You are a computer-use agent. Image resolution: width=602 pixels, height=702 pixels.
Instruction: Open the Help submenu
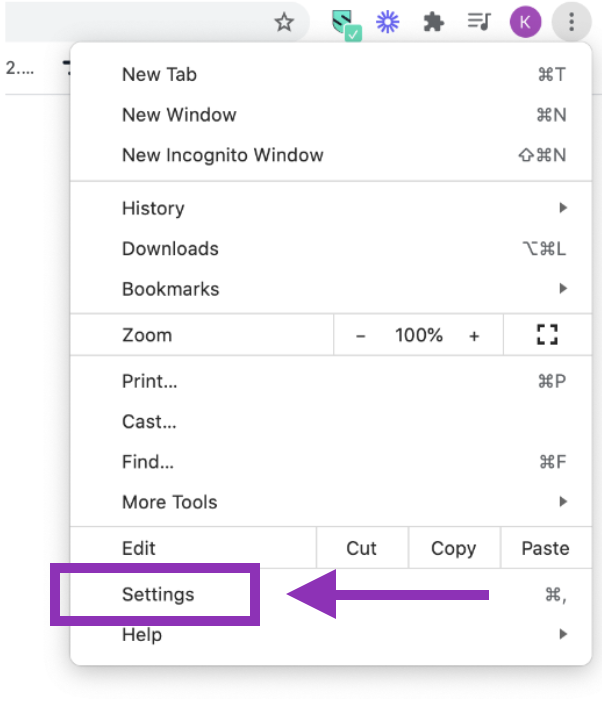point(142,634)
